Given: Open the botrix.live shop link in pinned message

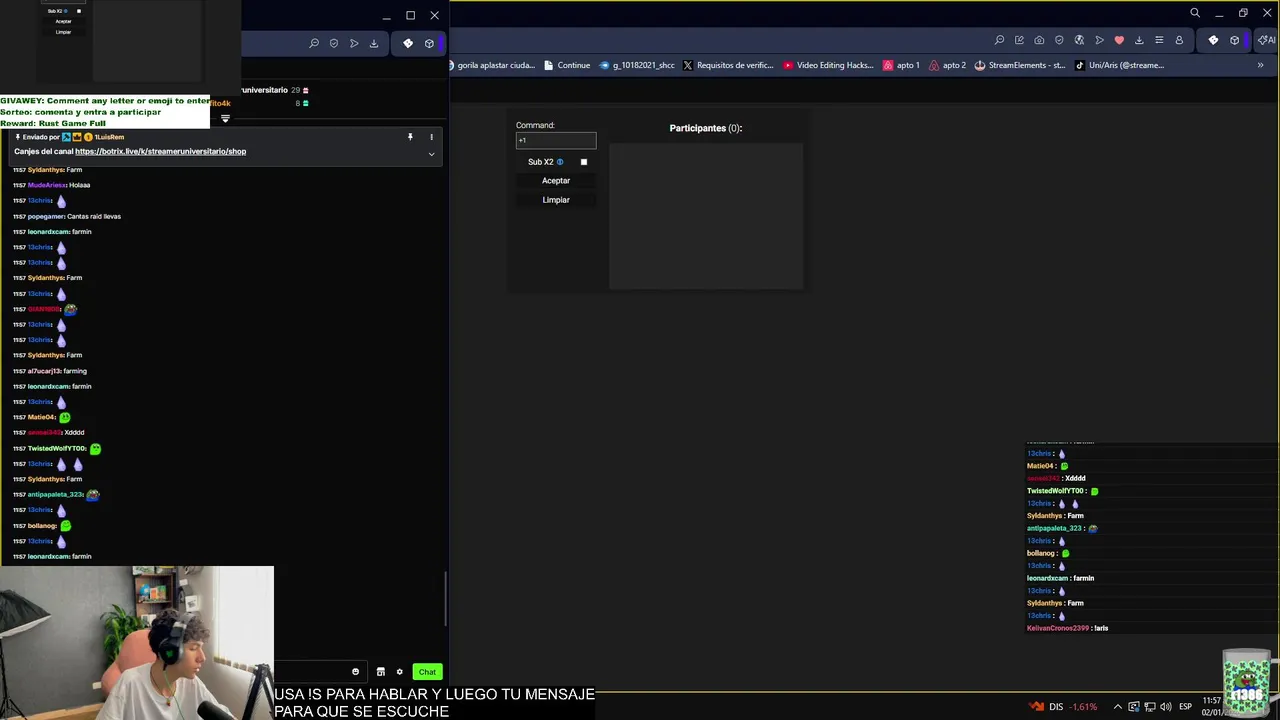Looking at the screenshot, I should [x=160, y=151].
